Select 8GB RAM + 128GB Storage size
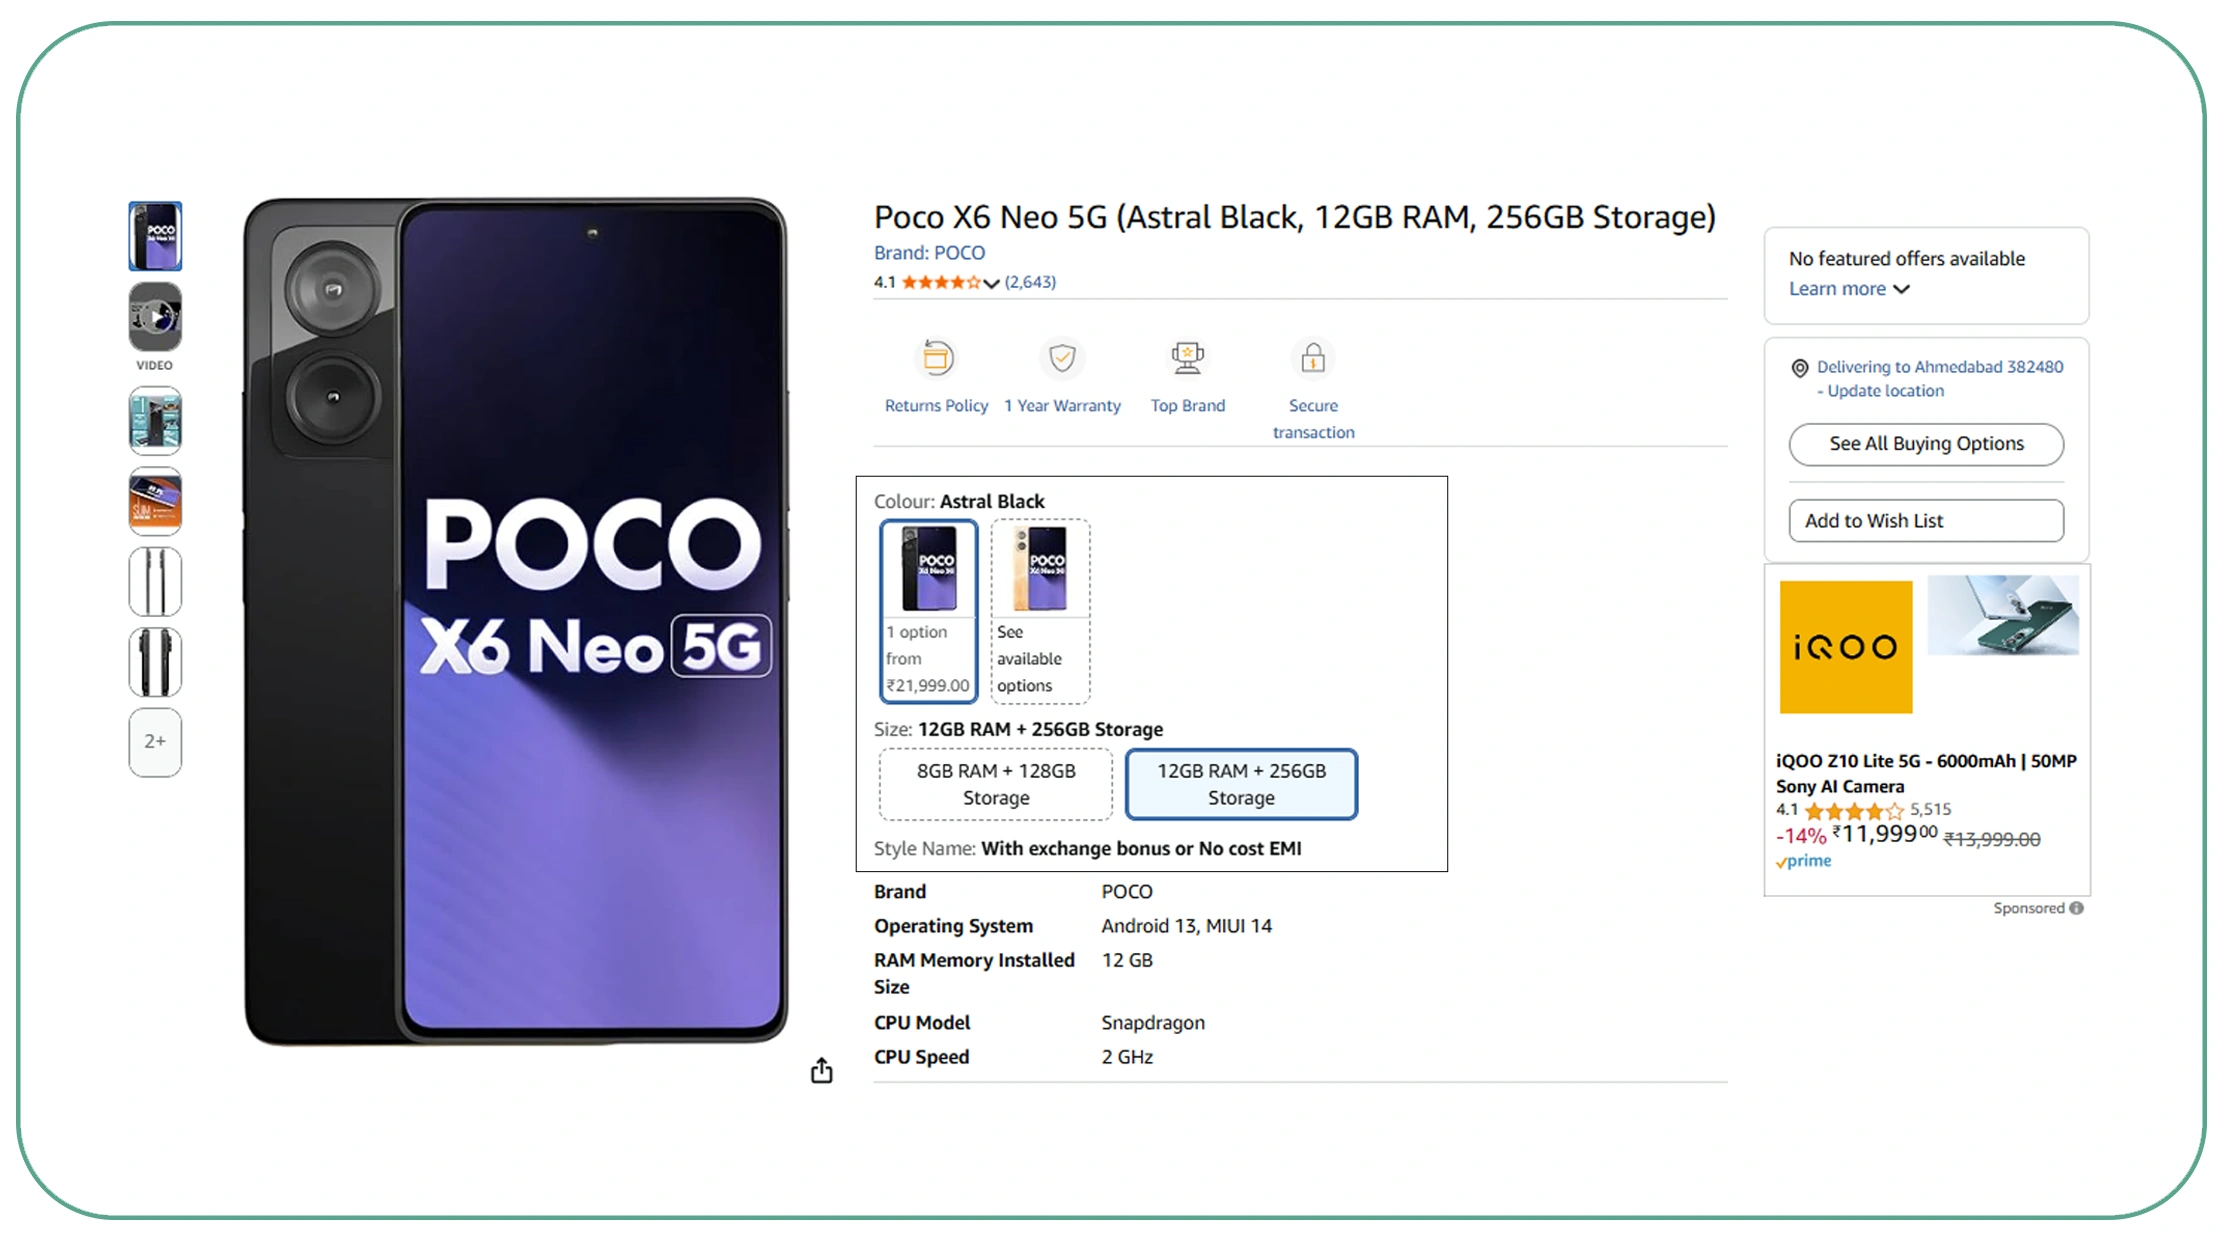Viewport: 2223px width, 1240px height. pyautogui.click(x=996, y=784)
